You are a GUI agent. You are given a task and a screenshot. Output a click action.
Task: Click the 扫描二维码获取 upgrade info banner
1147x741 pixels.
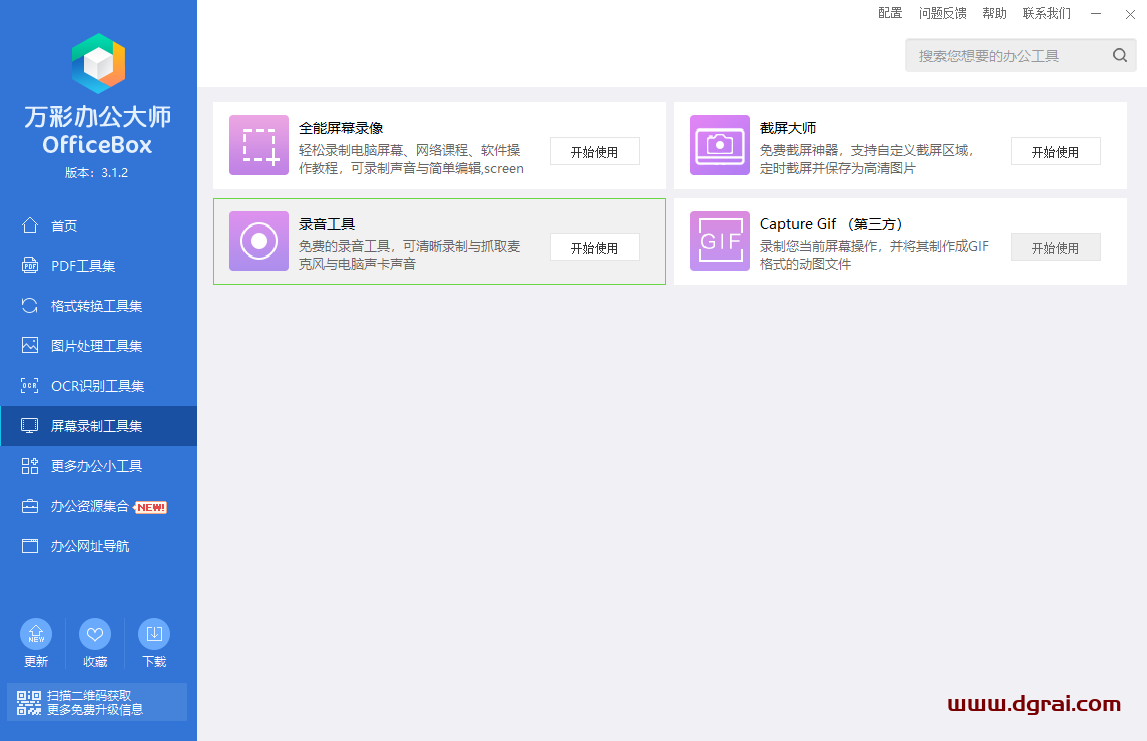(97, 702)
